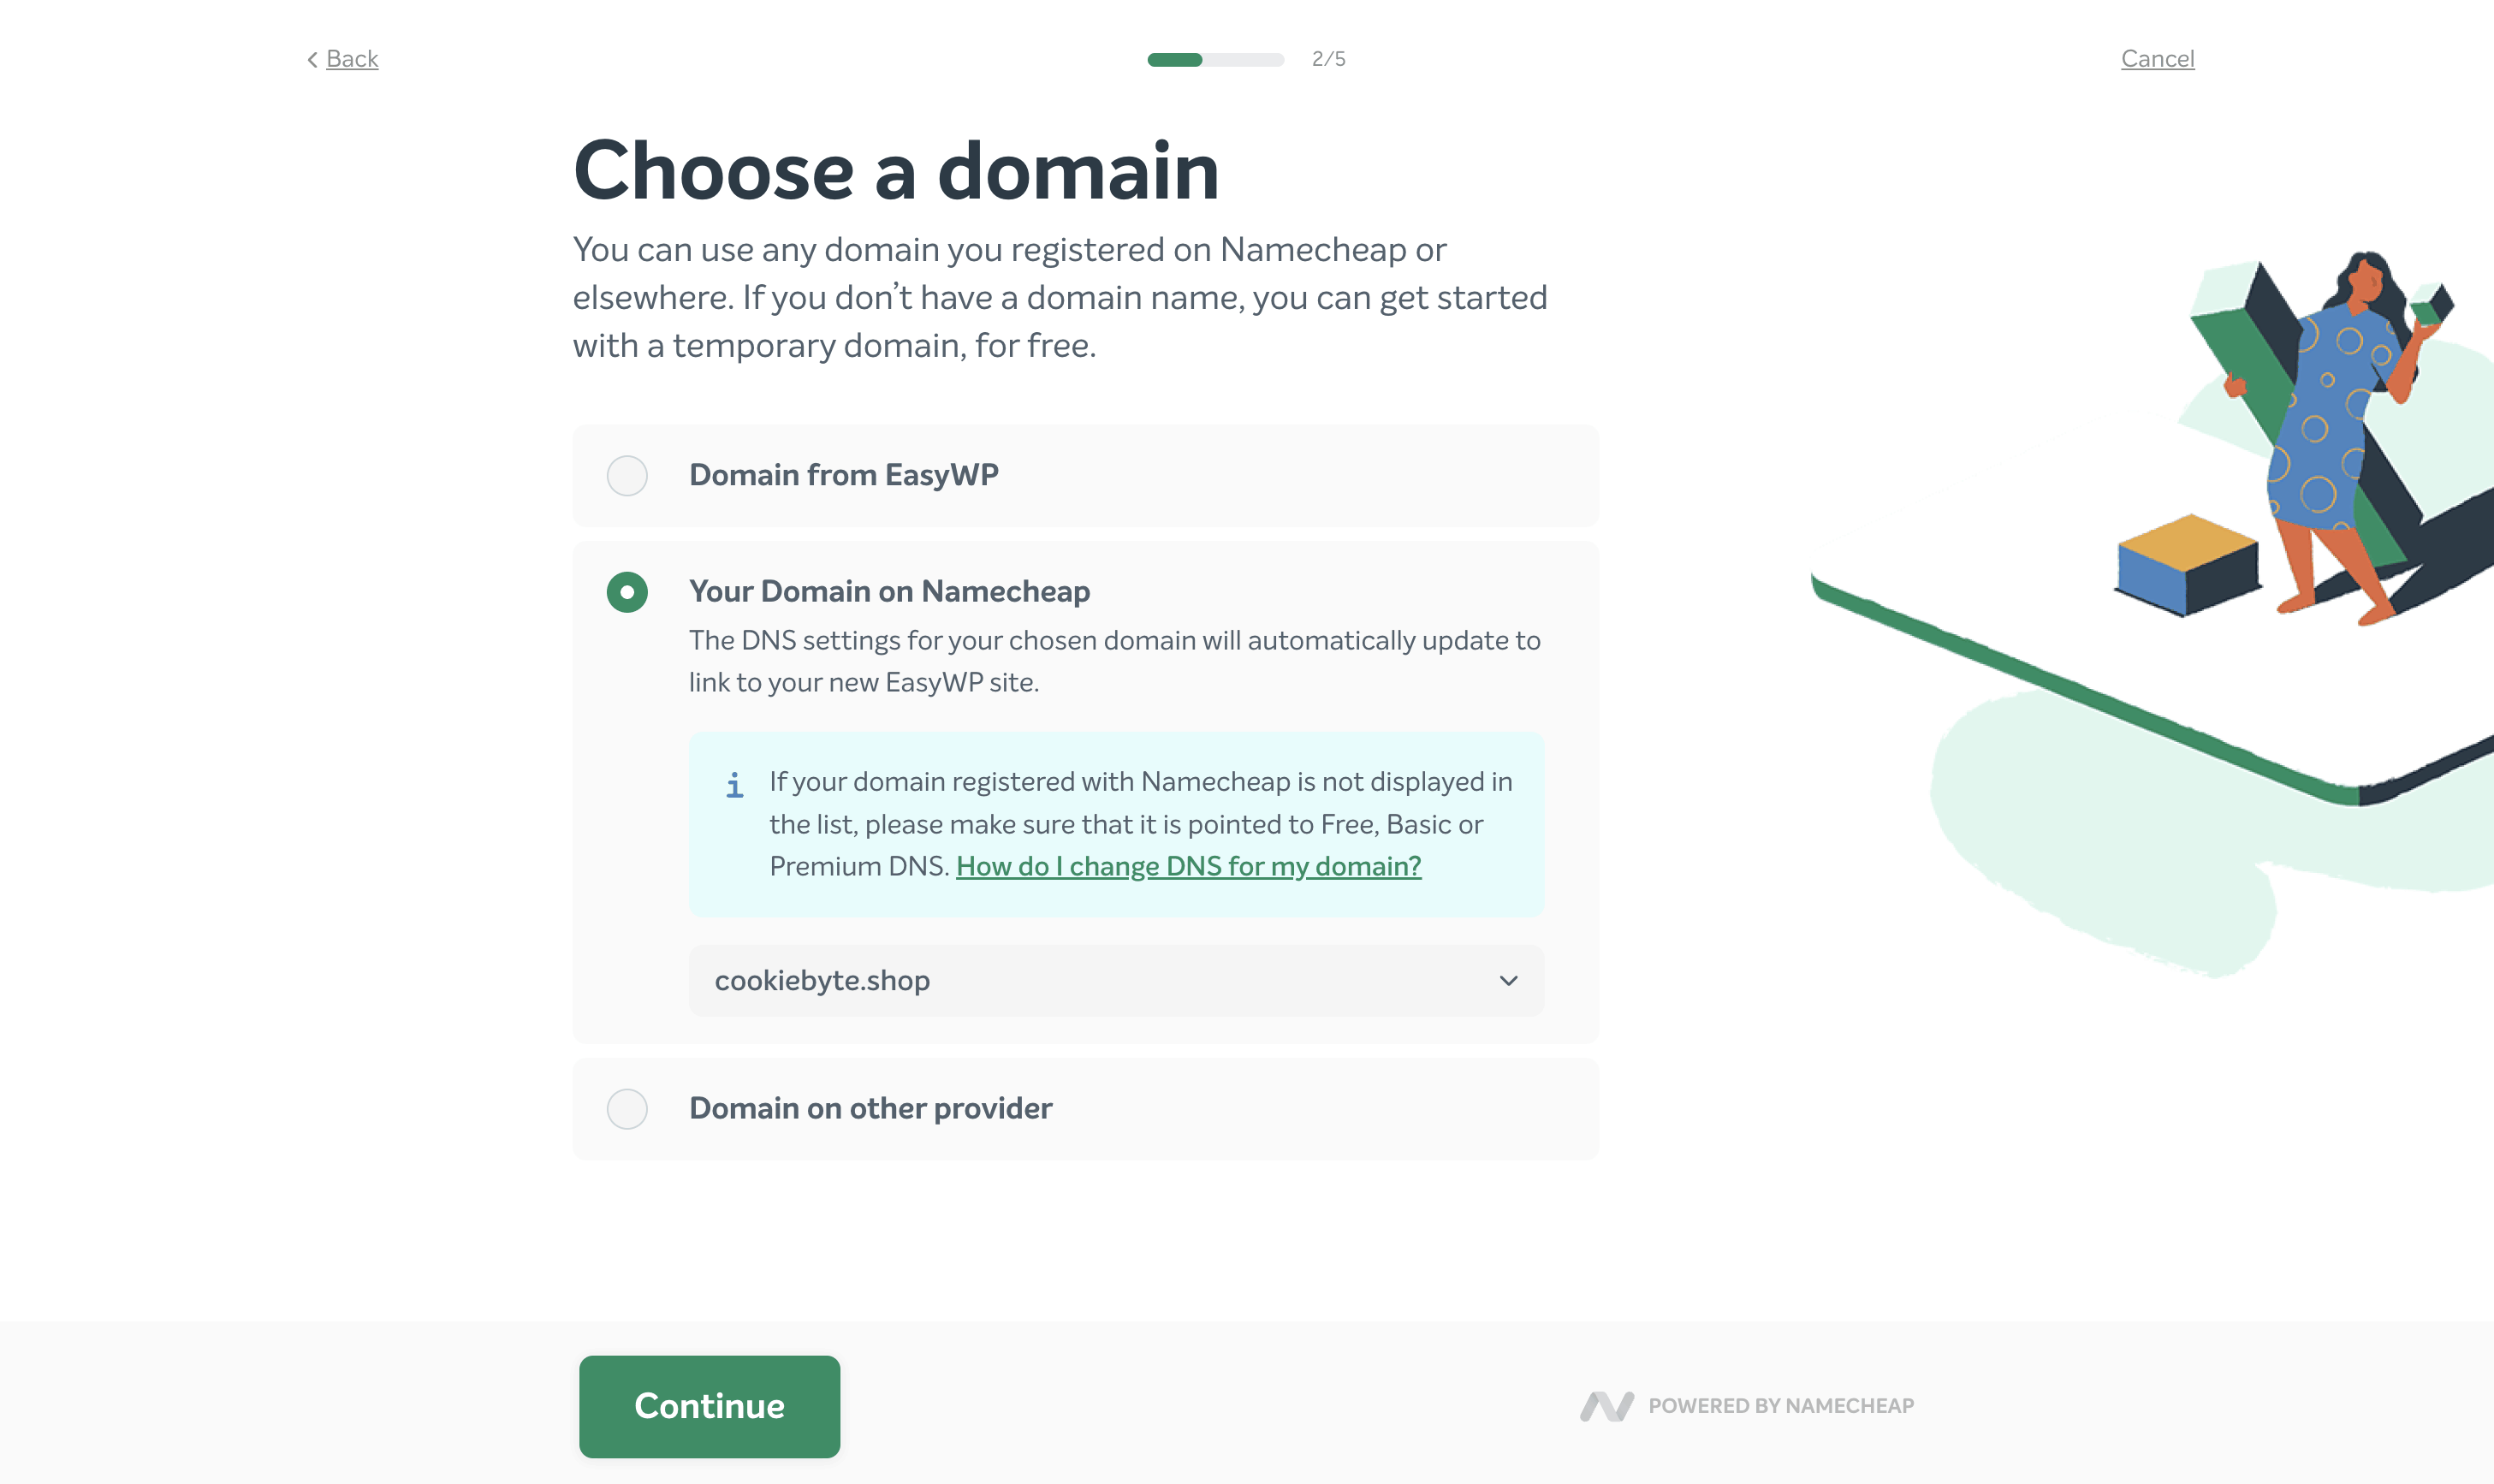Expand the dropdown chevron arrow for domains

(1508, 981)
